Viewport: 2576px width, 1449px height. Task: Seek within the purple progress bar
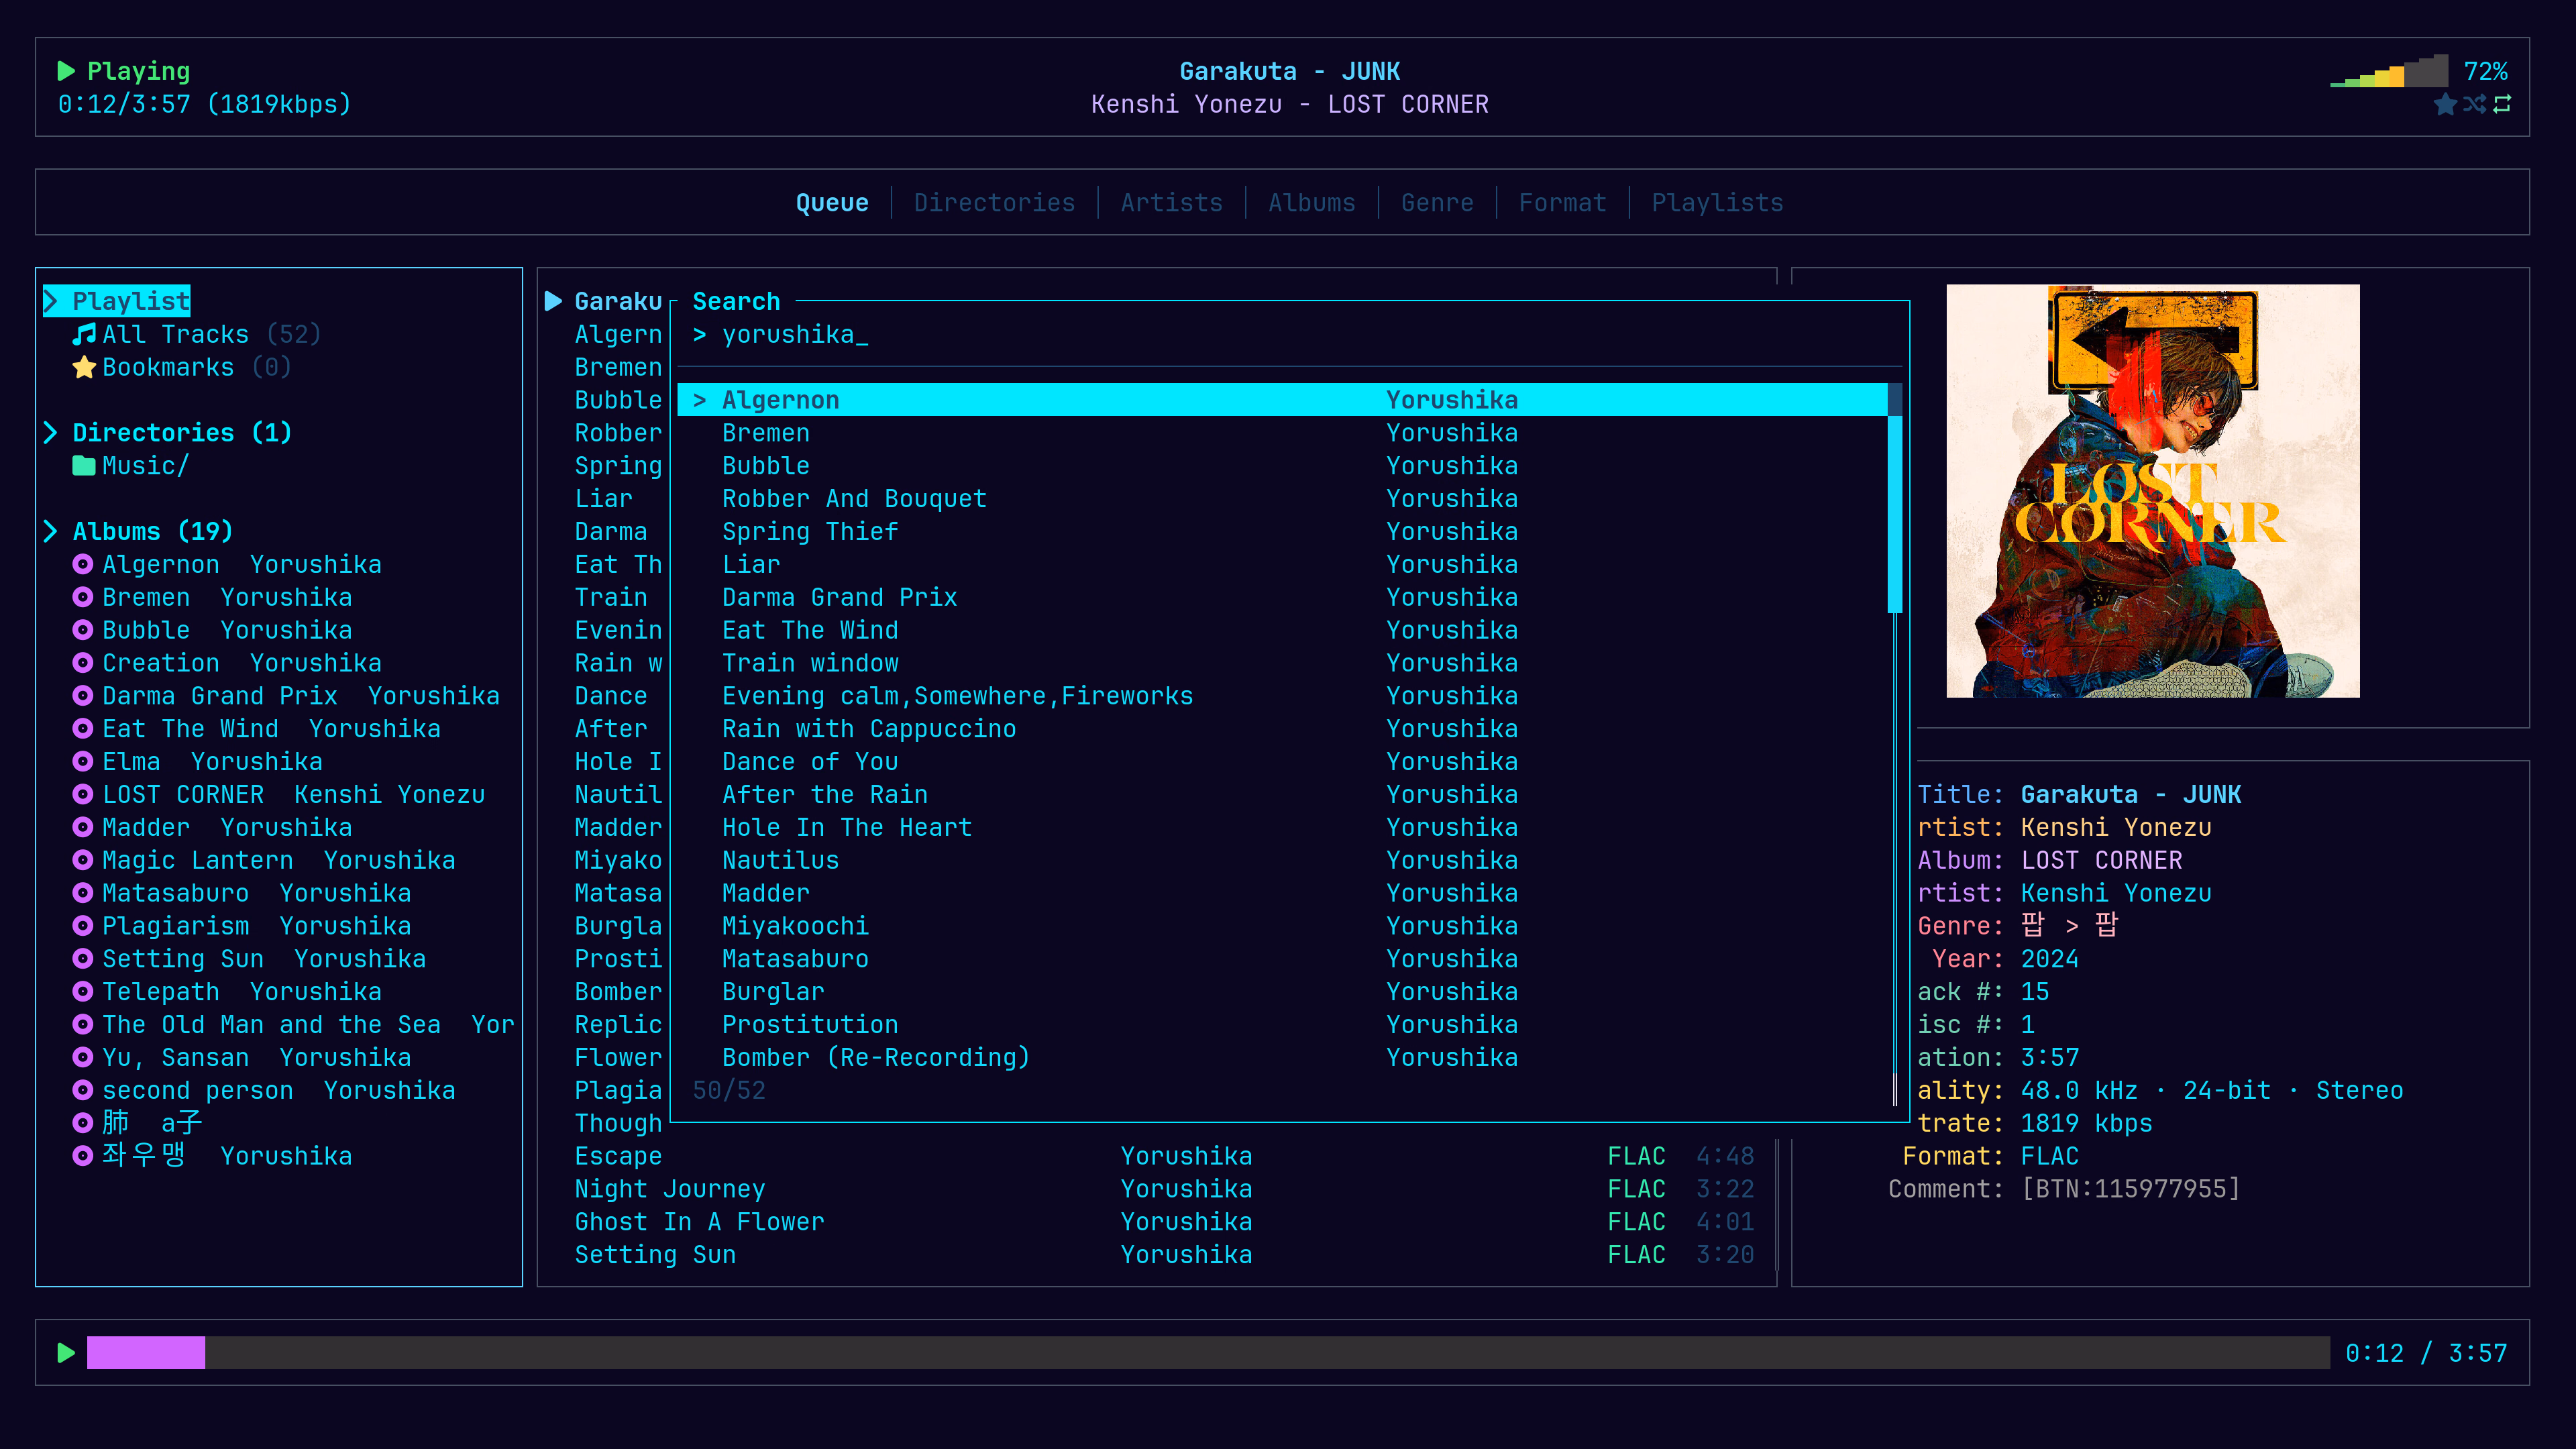pos(1208,1353)
